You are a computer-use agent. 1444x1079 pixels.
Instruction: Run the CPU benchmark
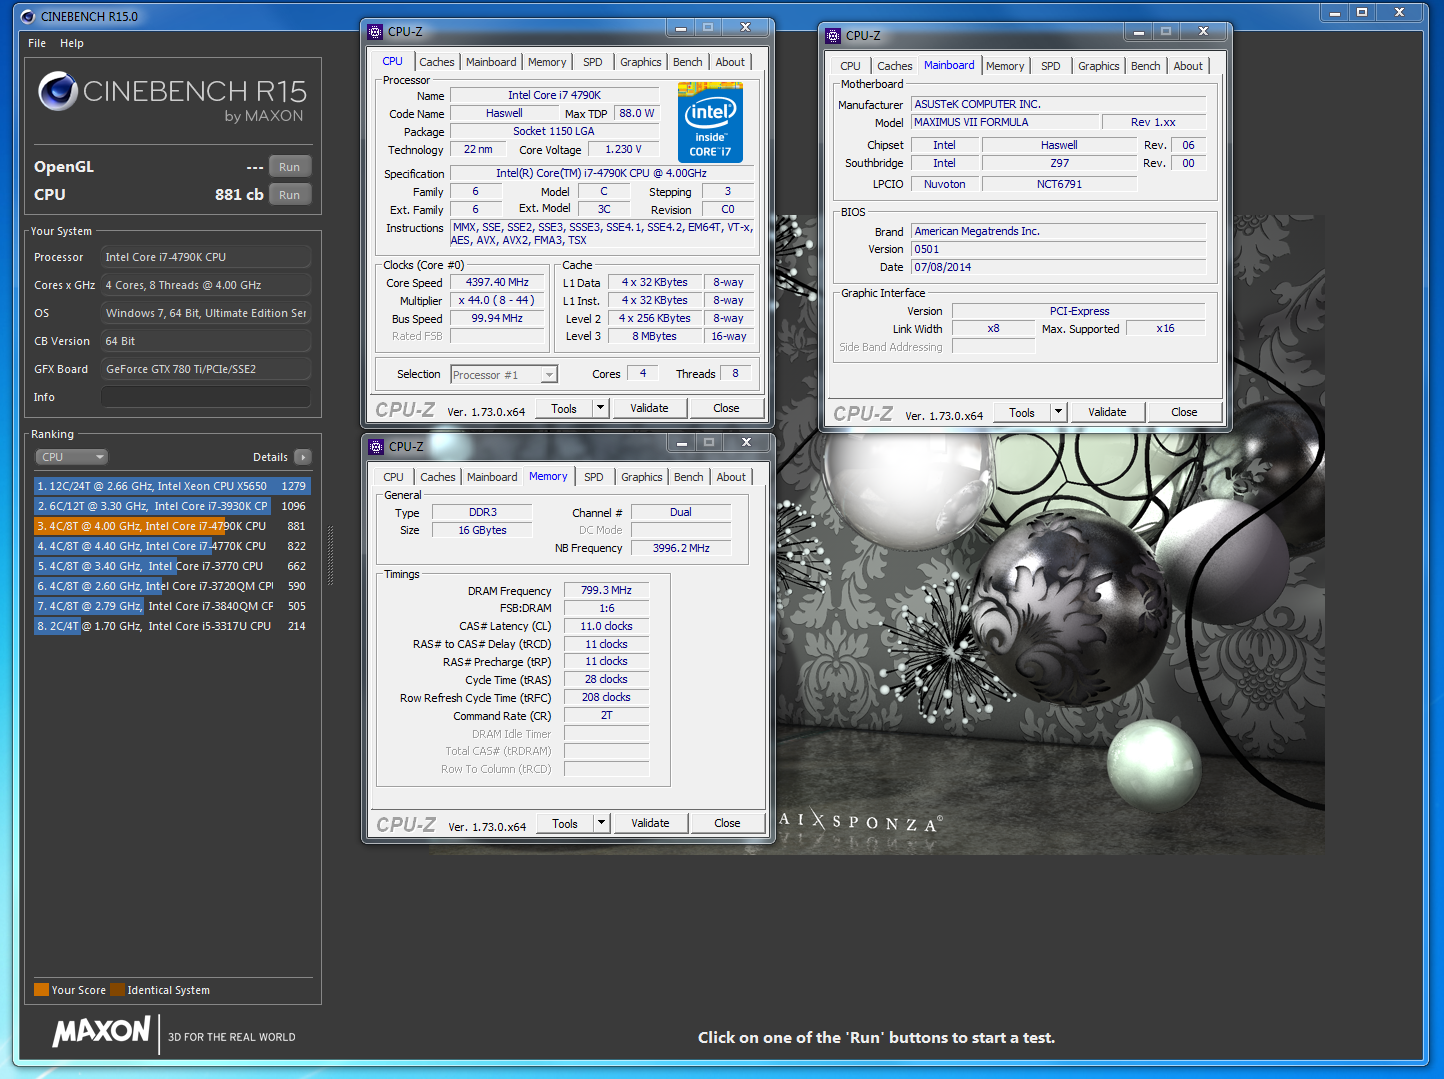click(289, 195)
